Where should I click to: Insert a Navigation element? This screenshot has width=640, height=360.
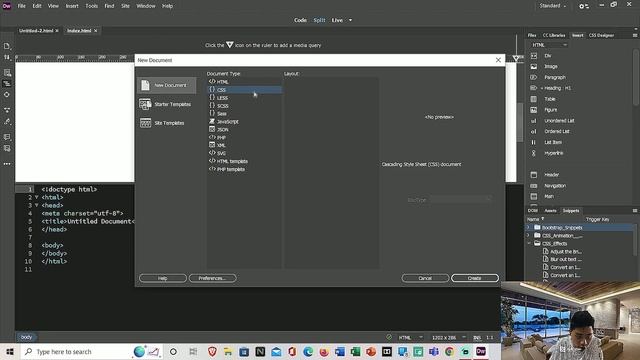point(555,186)
